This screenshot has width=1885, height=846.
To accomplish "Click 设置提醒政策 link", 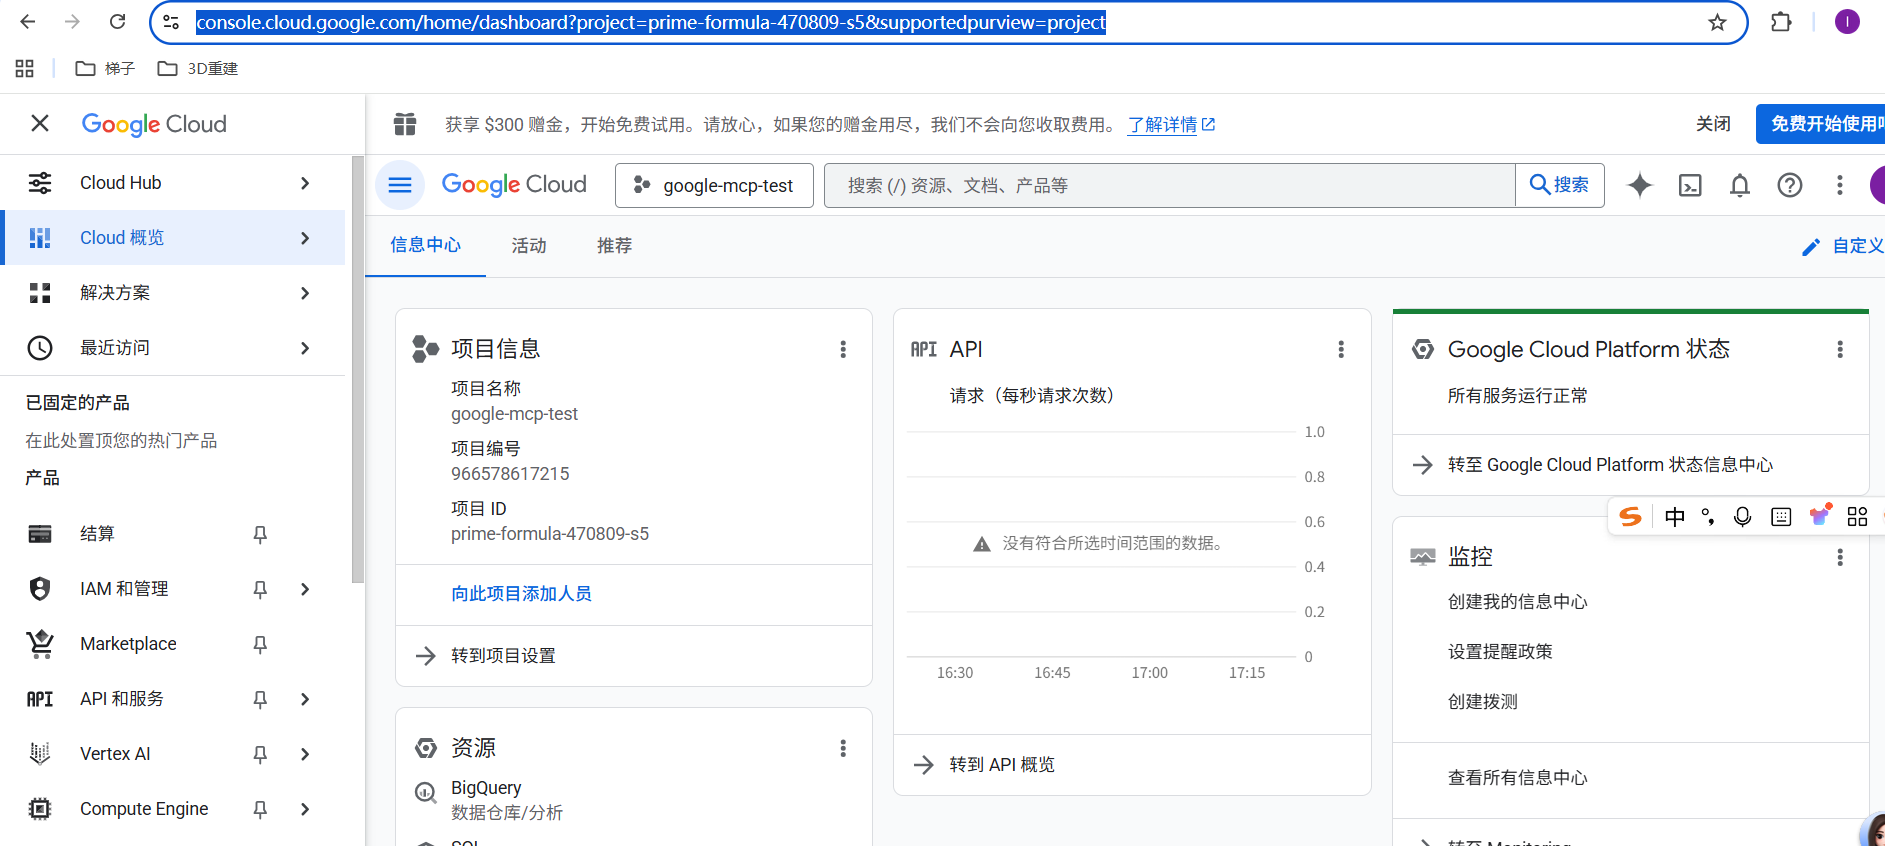I will coord(1500,652).
